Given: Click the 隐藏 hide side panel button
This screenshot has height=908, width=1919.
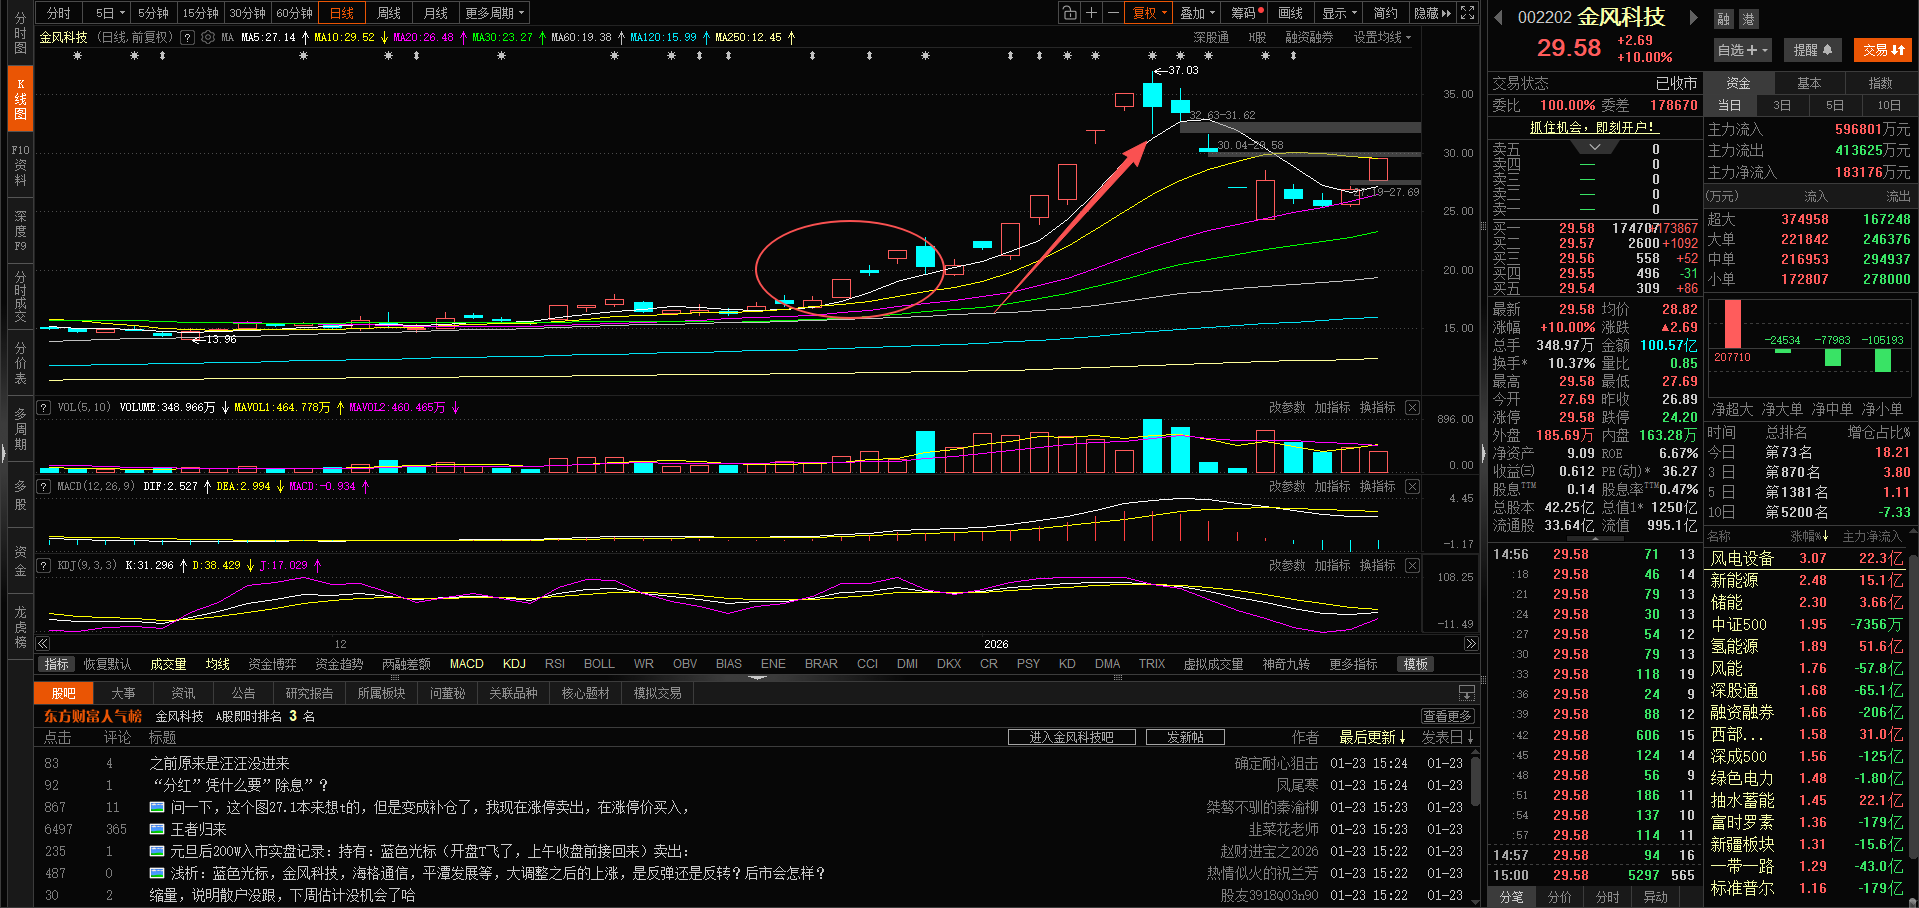Looking at the screenshot, I should point(1432,13).
